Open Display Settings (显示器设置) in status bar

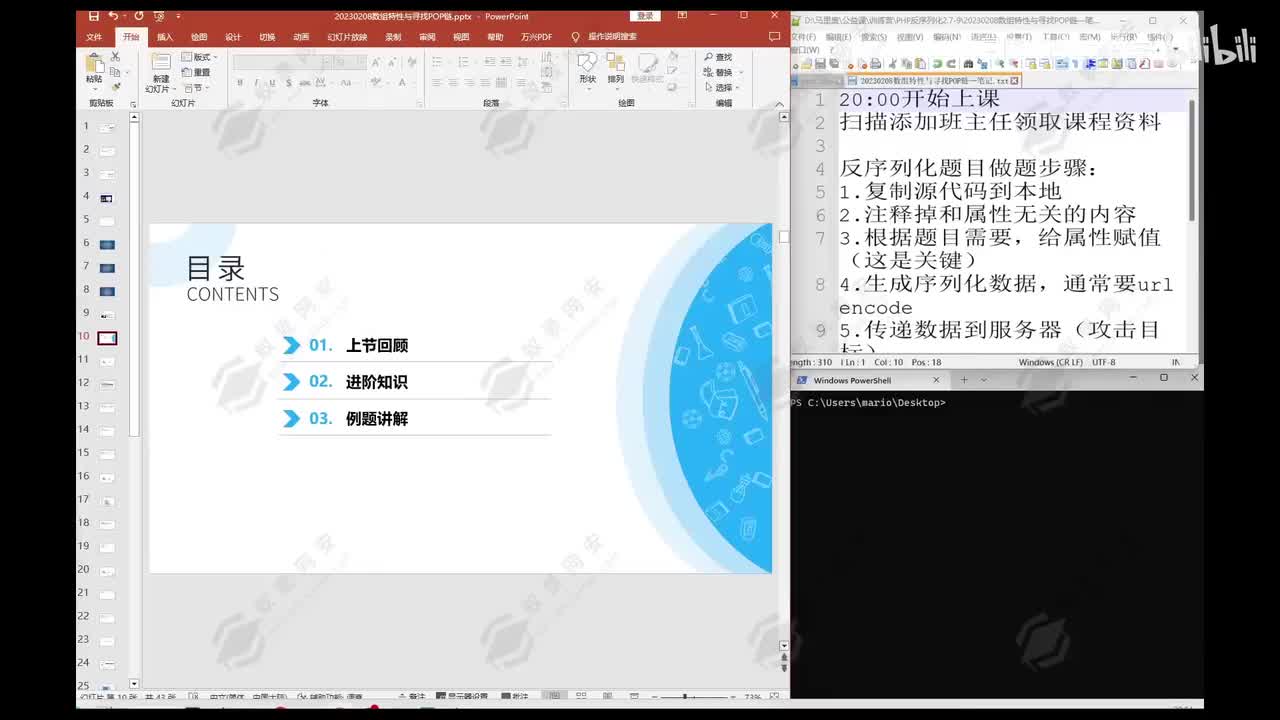coord(462,697)
